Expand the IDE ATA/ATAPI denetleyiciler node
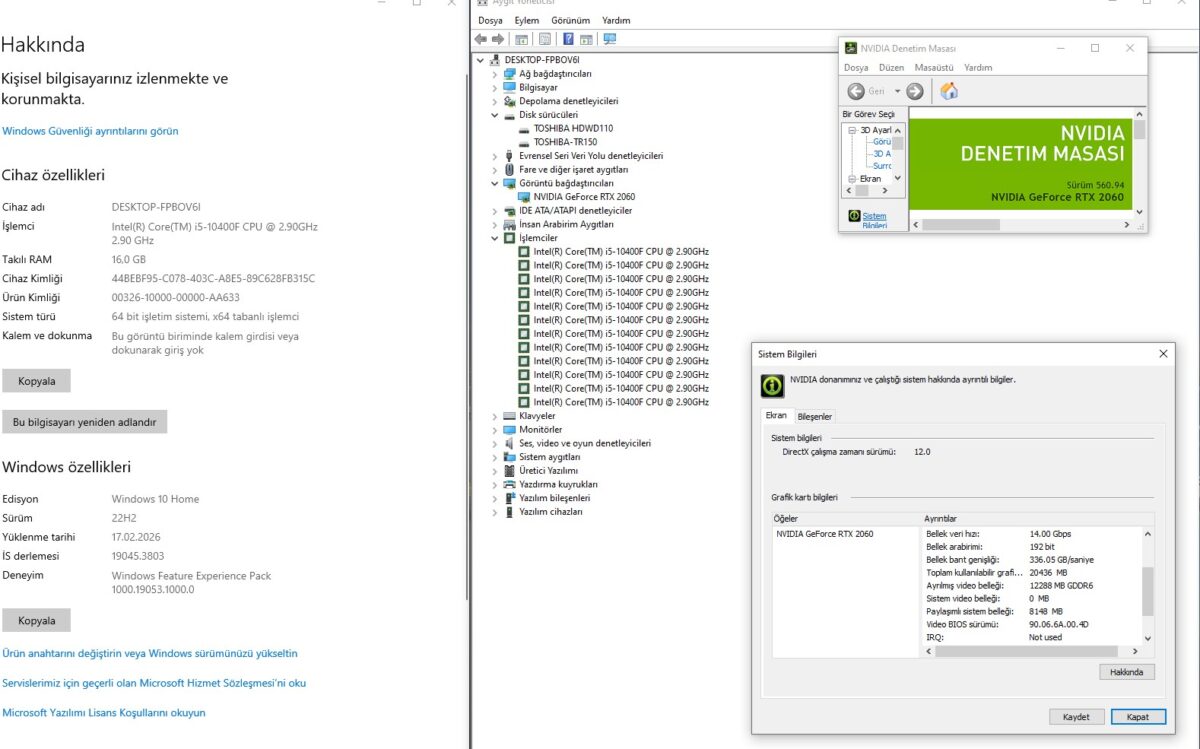This screenshot has width=1200, height=749. tap(494, 211)
